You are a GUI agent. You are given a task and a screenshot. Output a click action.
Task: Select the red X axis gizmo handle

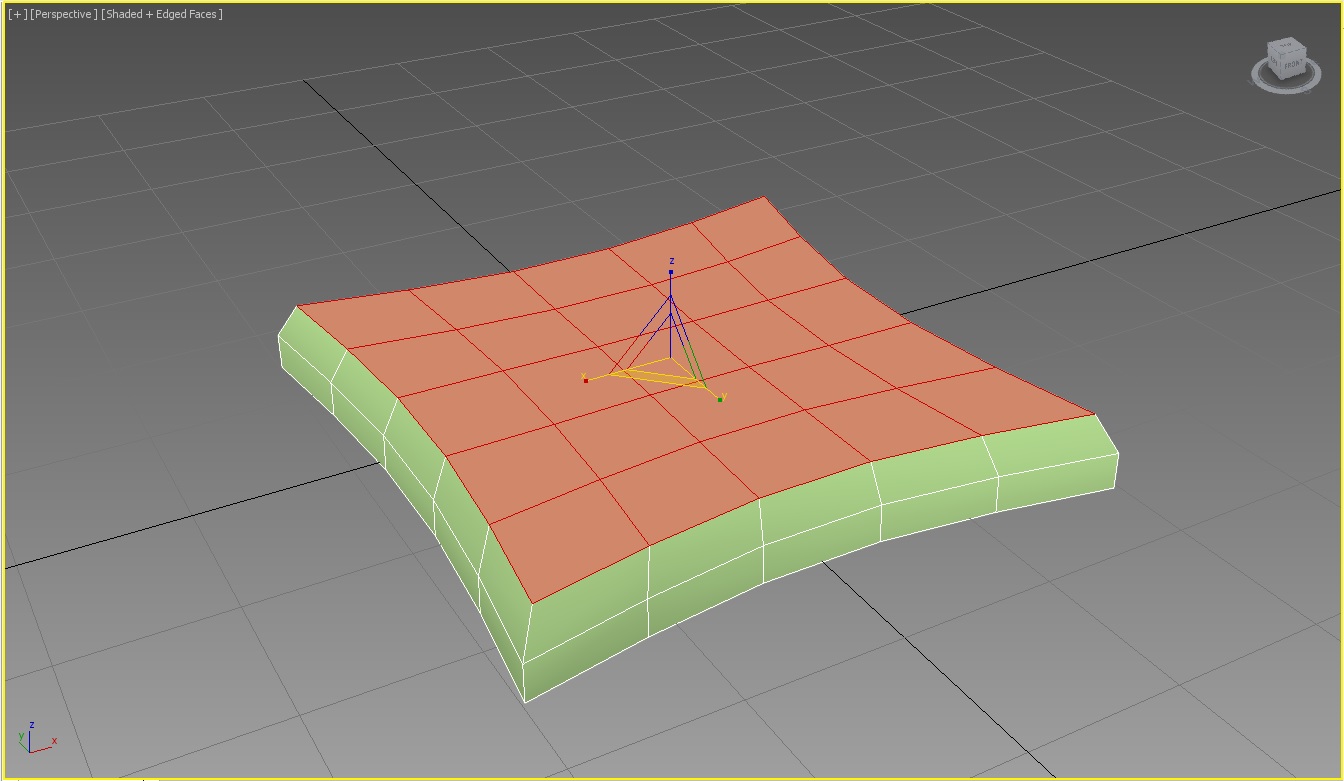[x=585, y=380]
